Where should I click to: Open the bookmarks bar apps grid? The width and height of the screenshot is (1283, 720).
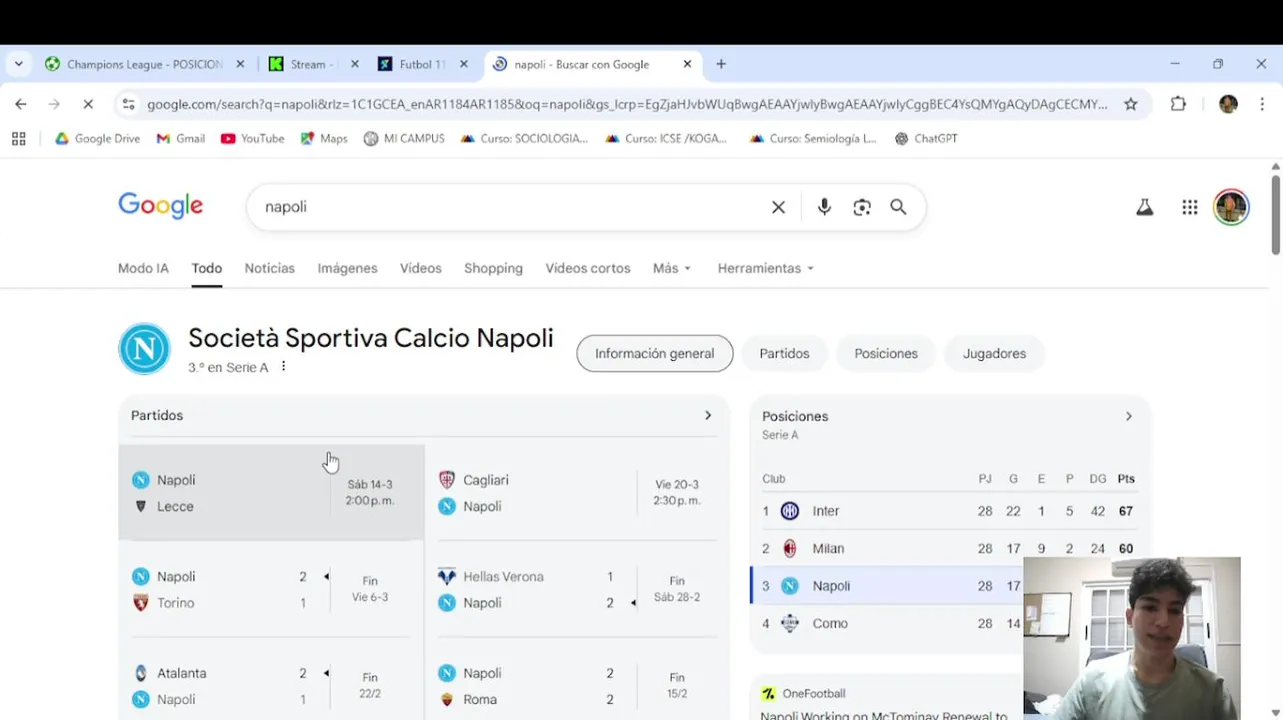[18, 139]
